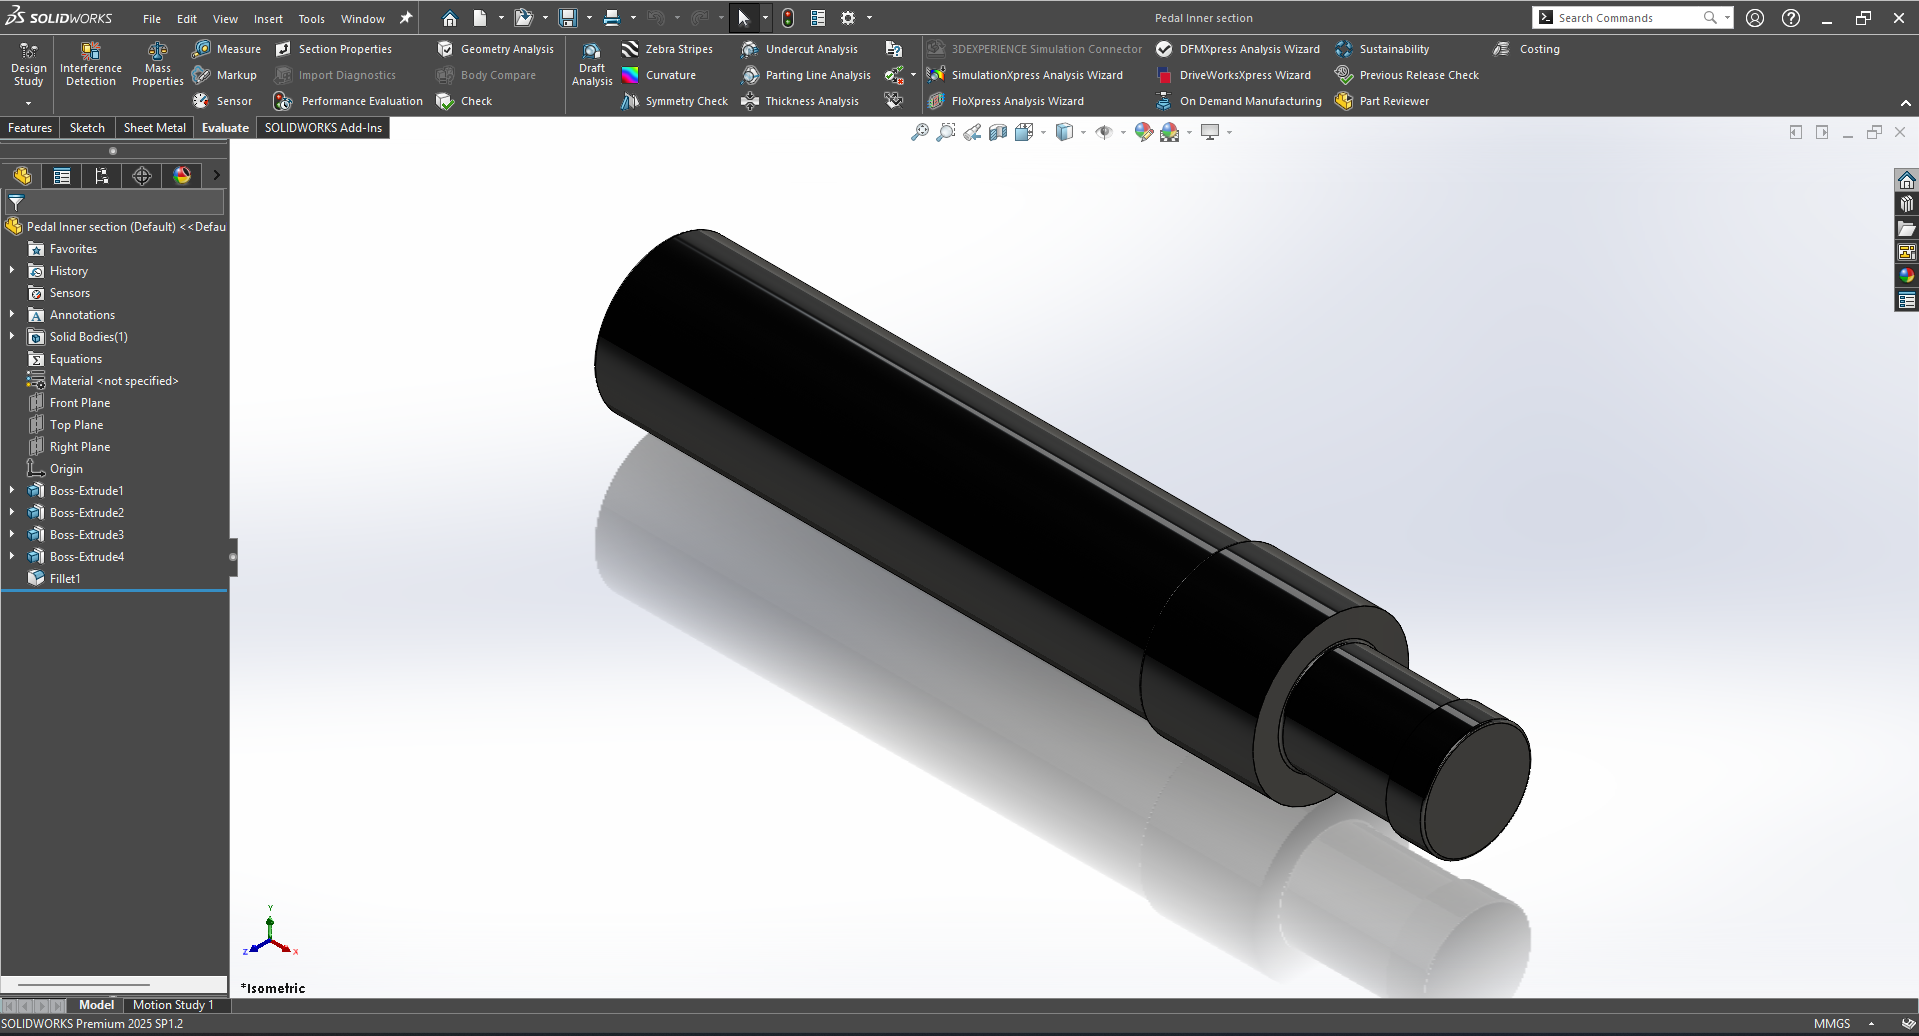Open Mass Properties tool
Image resolution: width=1919 pixels, height=1036 pixels.
[157, 64]
